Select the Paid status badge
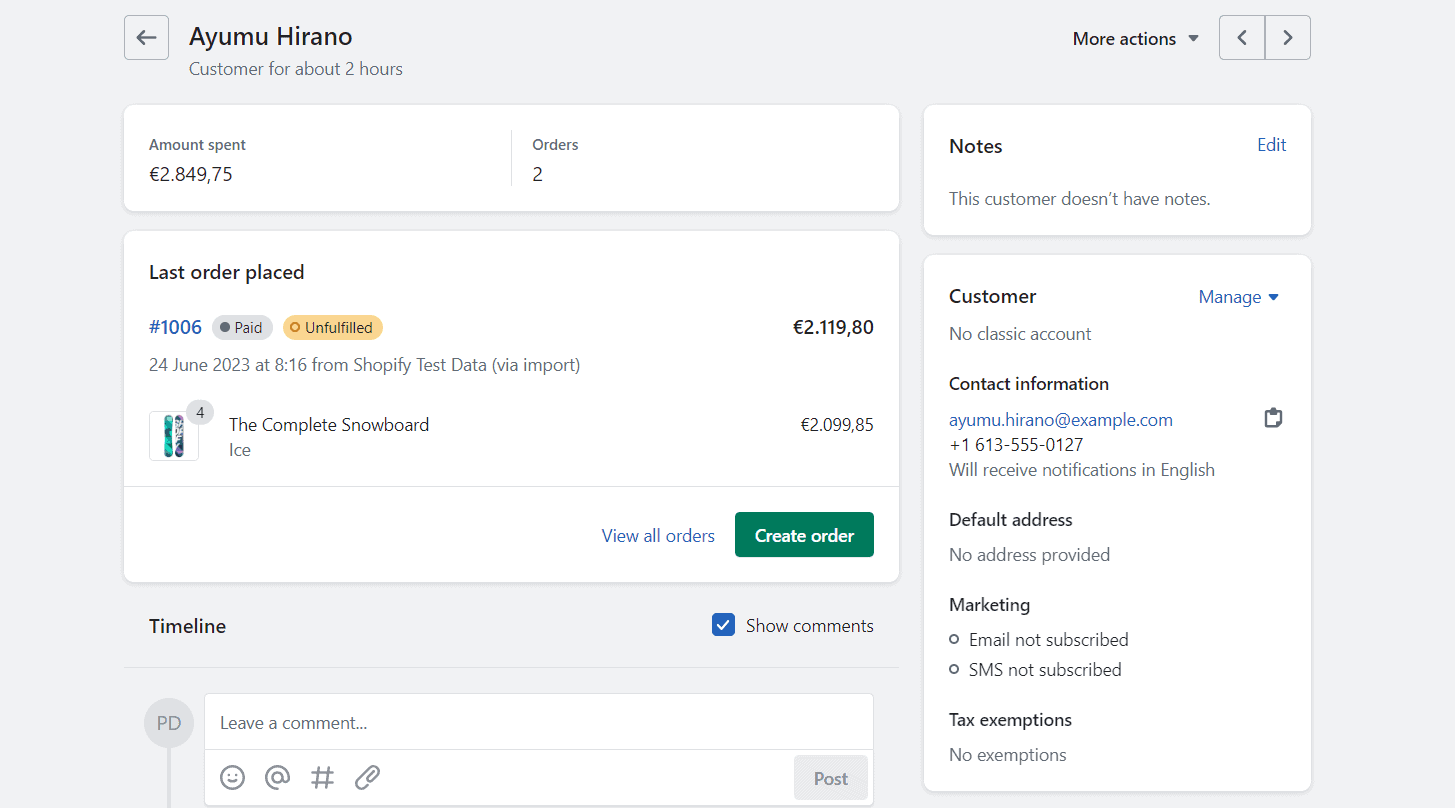This screenshot has height=808, width=1455. pos(242,327)
